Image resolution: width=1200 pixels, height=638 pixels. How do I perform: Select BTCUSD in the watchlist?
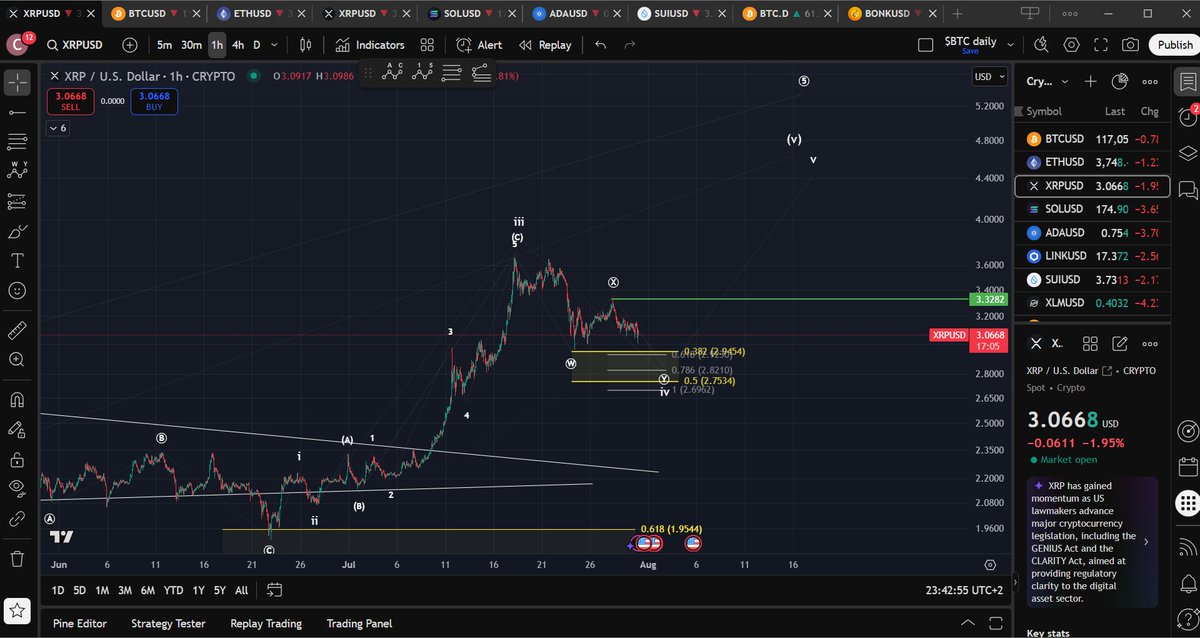coord(1090,139)
